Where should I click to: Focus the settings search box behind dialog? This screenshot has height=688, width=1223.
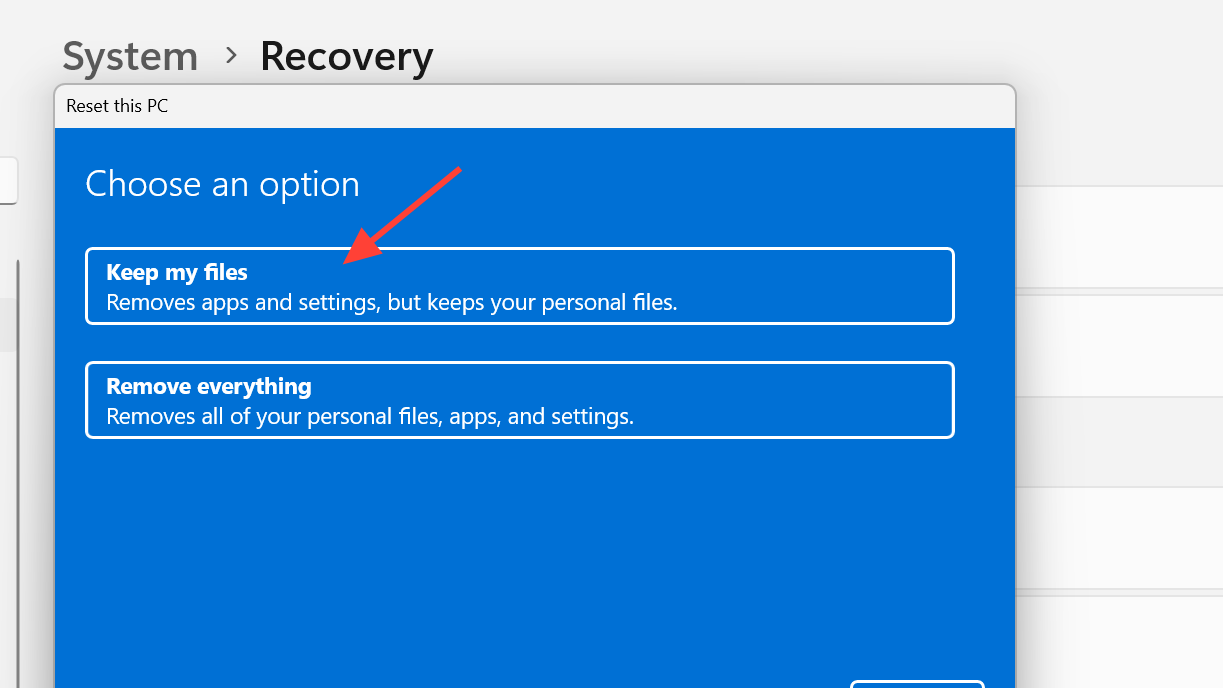[8, 181]
